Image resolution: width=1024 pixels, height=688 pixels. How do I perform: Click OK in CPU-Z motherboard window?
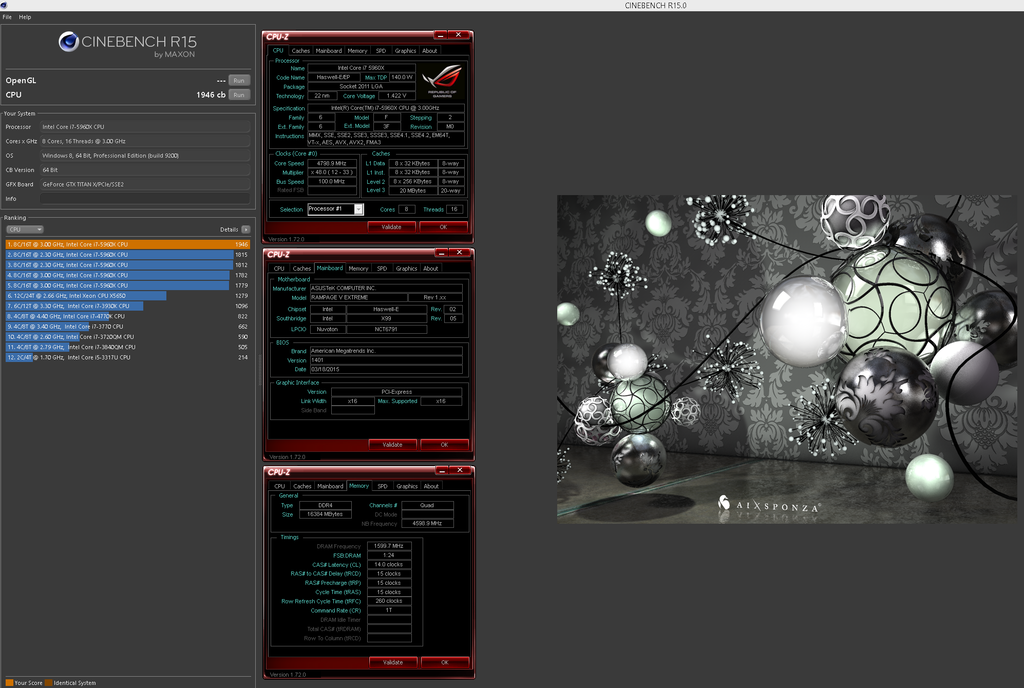coord(445,445)
